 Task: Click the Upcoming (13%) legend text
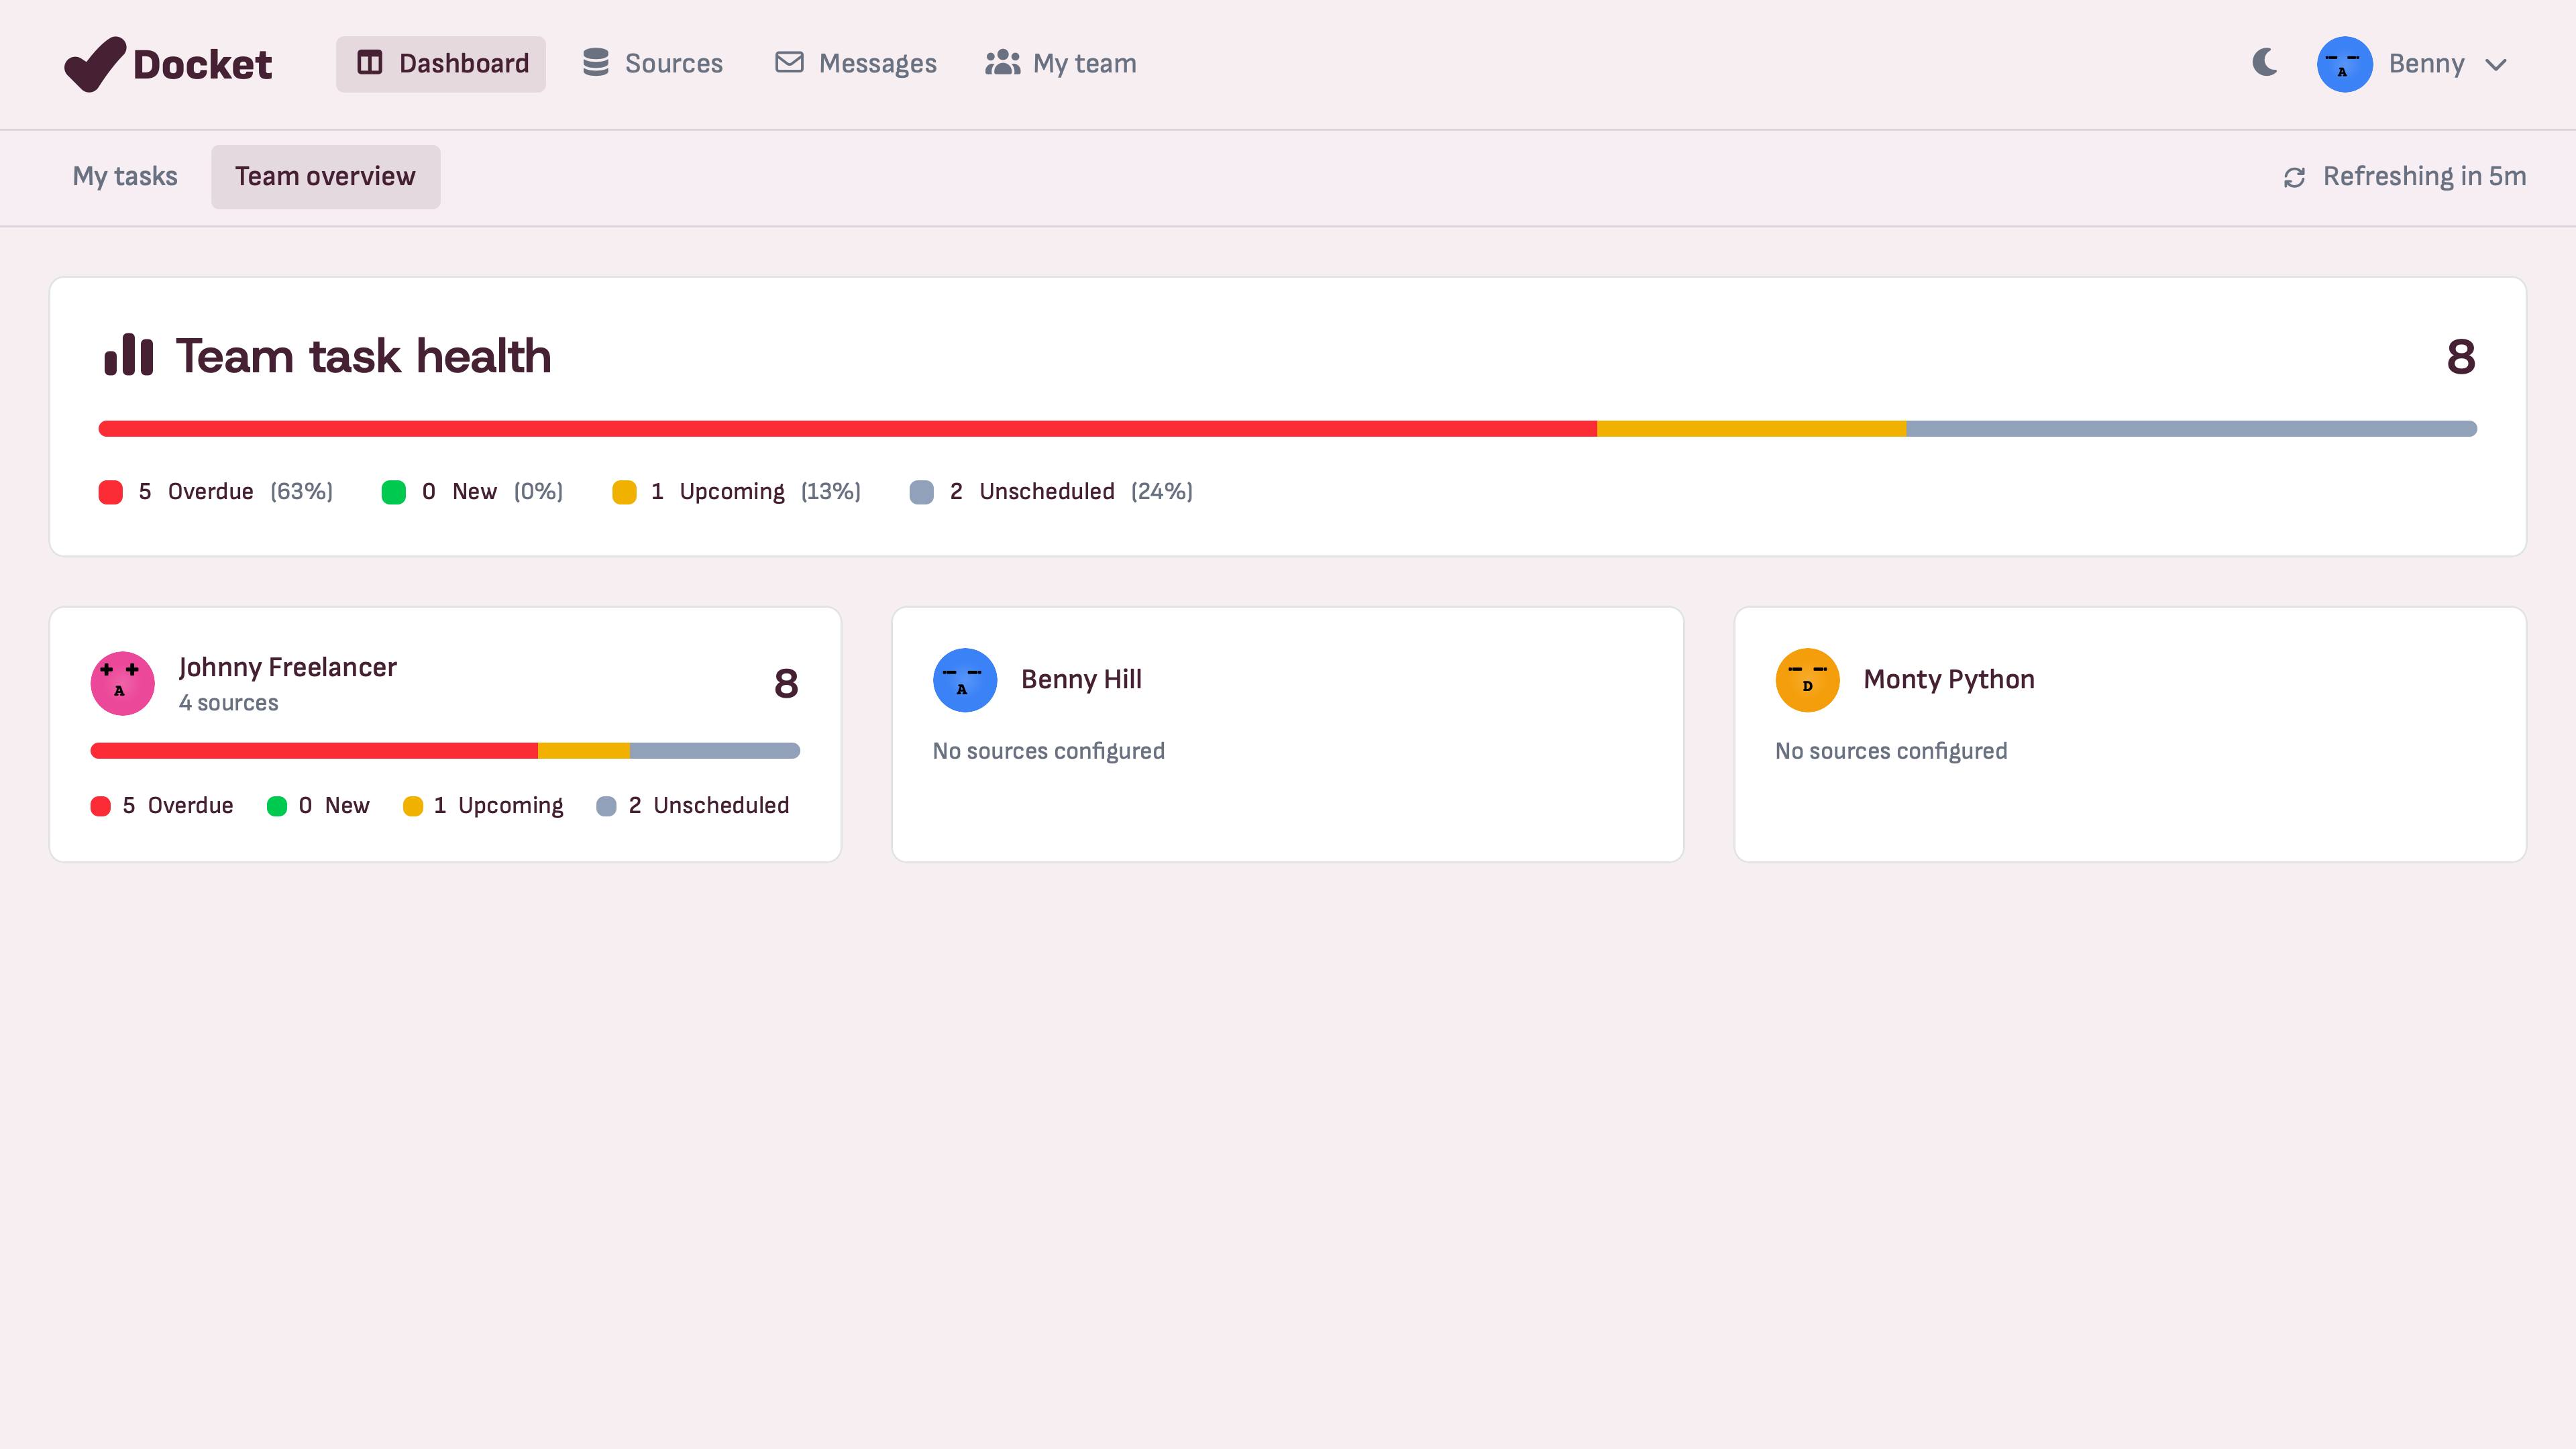[x=770, y=492]
